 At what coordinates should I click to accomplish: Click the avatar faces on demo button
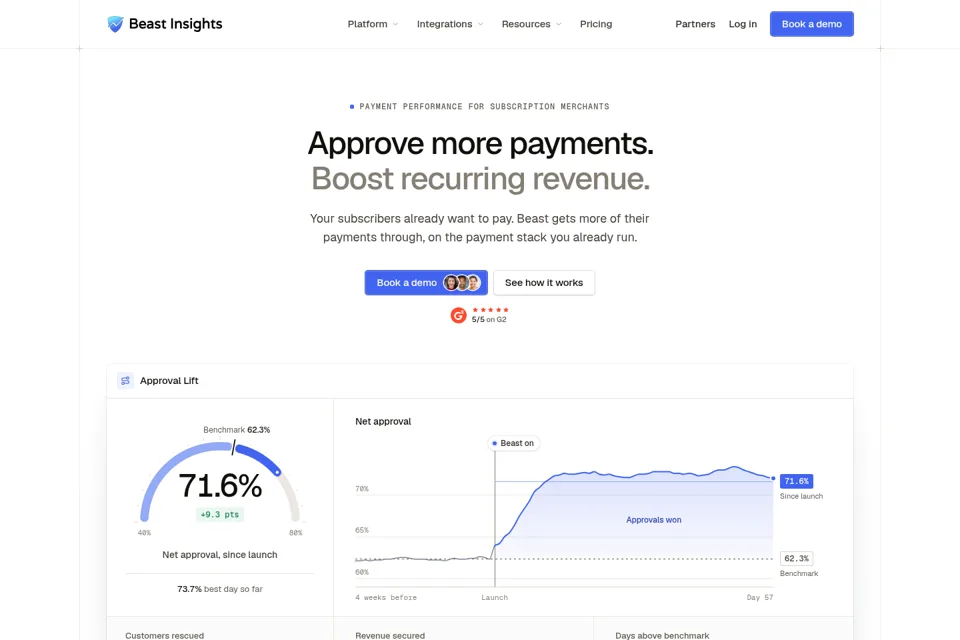tap(462, 282)
